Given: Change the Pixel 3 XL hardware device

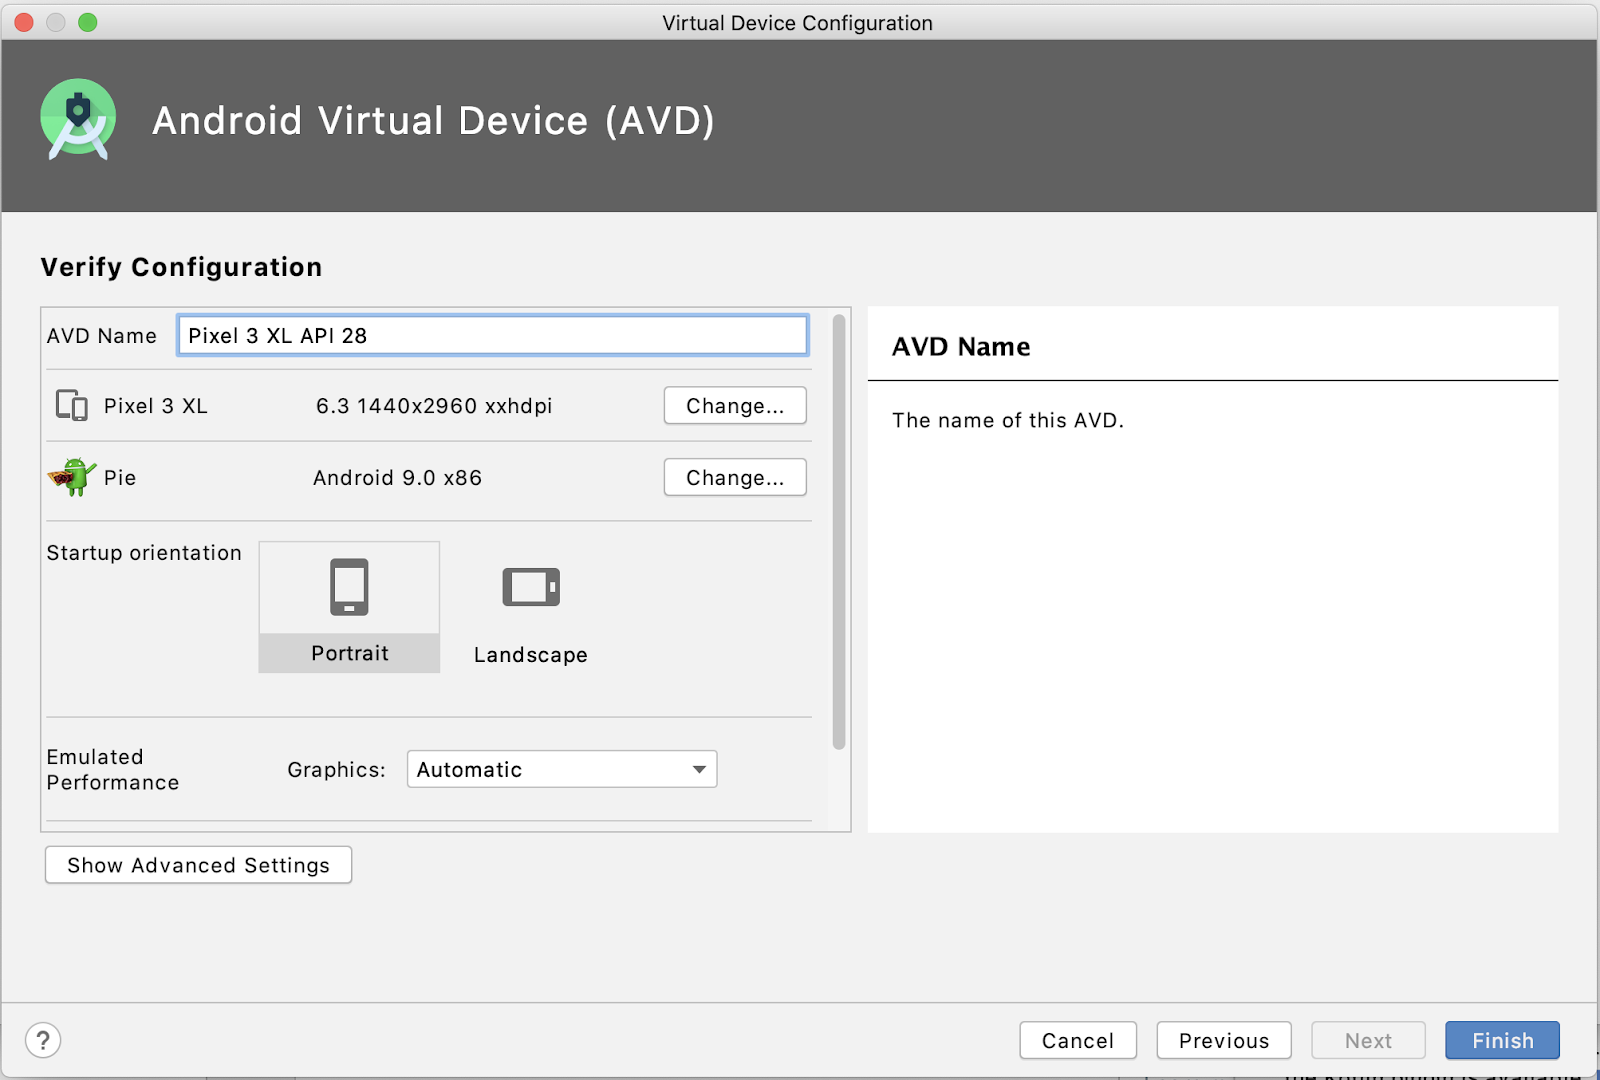Looking at the screenshot, I should [x=734, y=406].
